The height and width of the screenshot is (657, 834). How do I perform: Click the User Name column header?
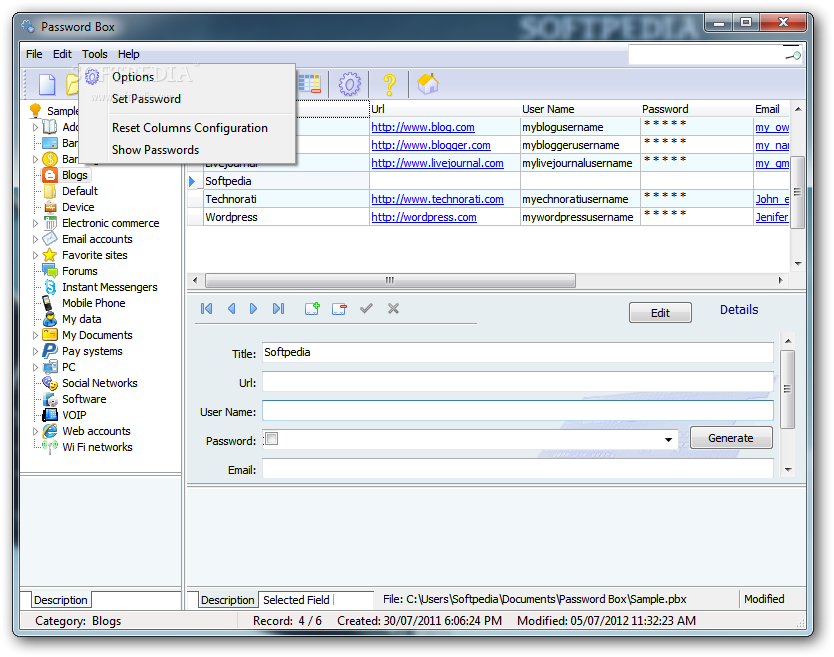pos(580,109)
